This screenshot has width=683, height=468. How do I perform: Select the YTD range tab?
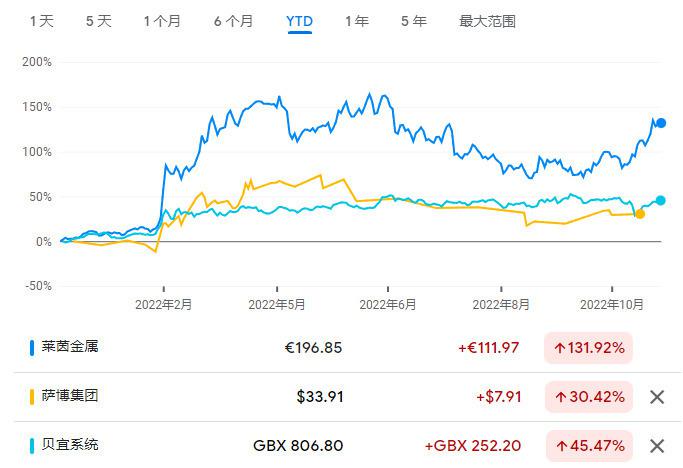(299, 21)
